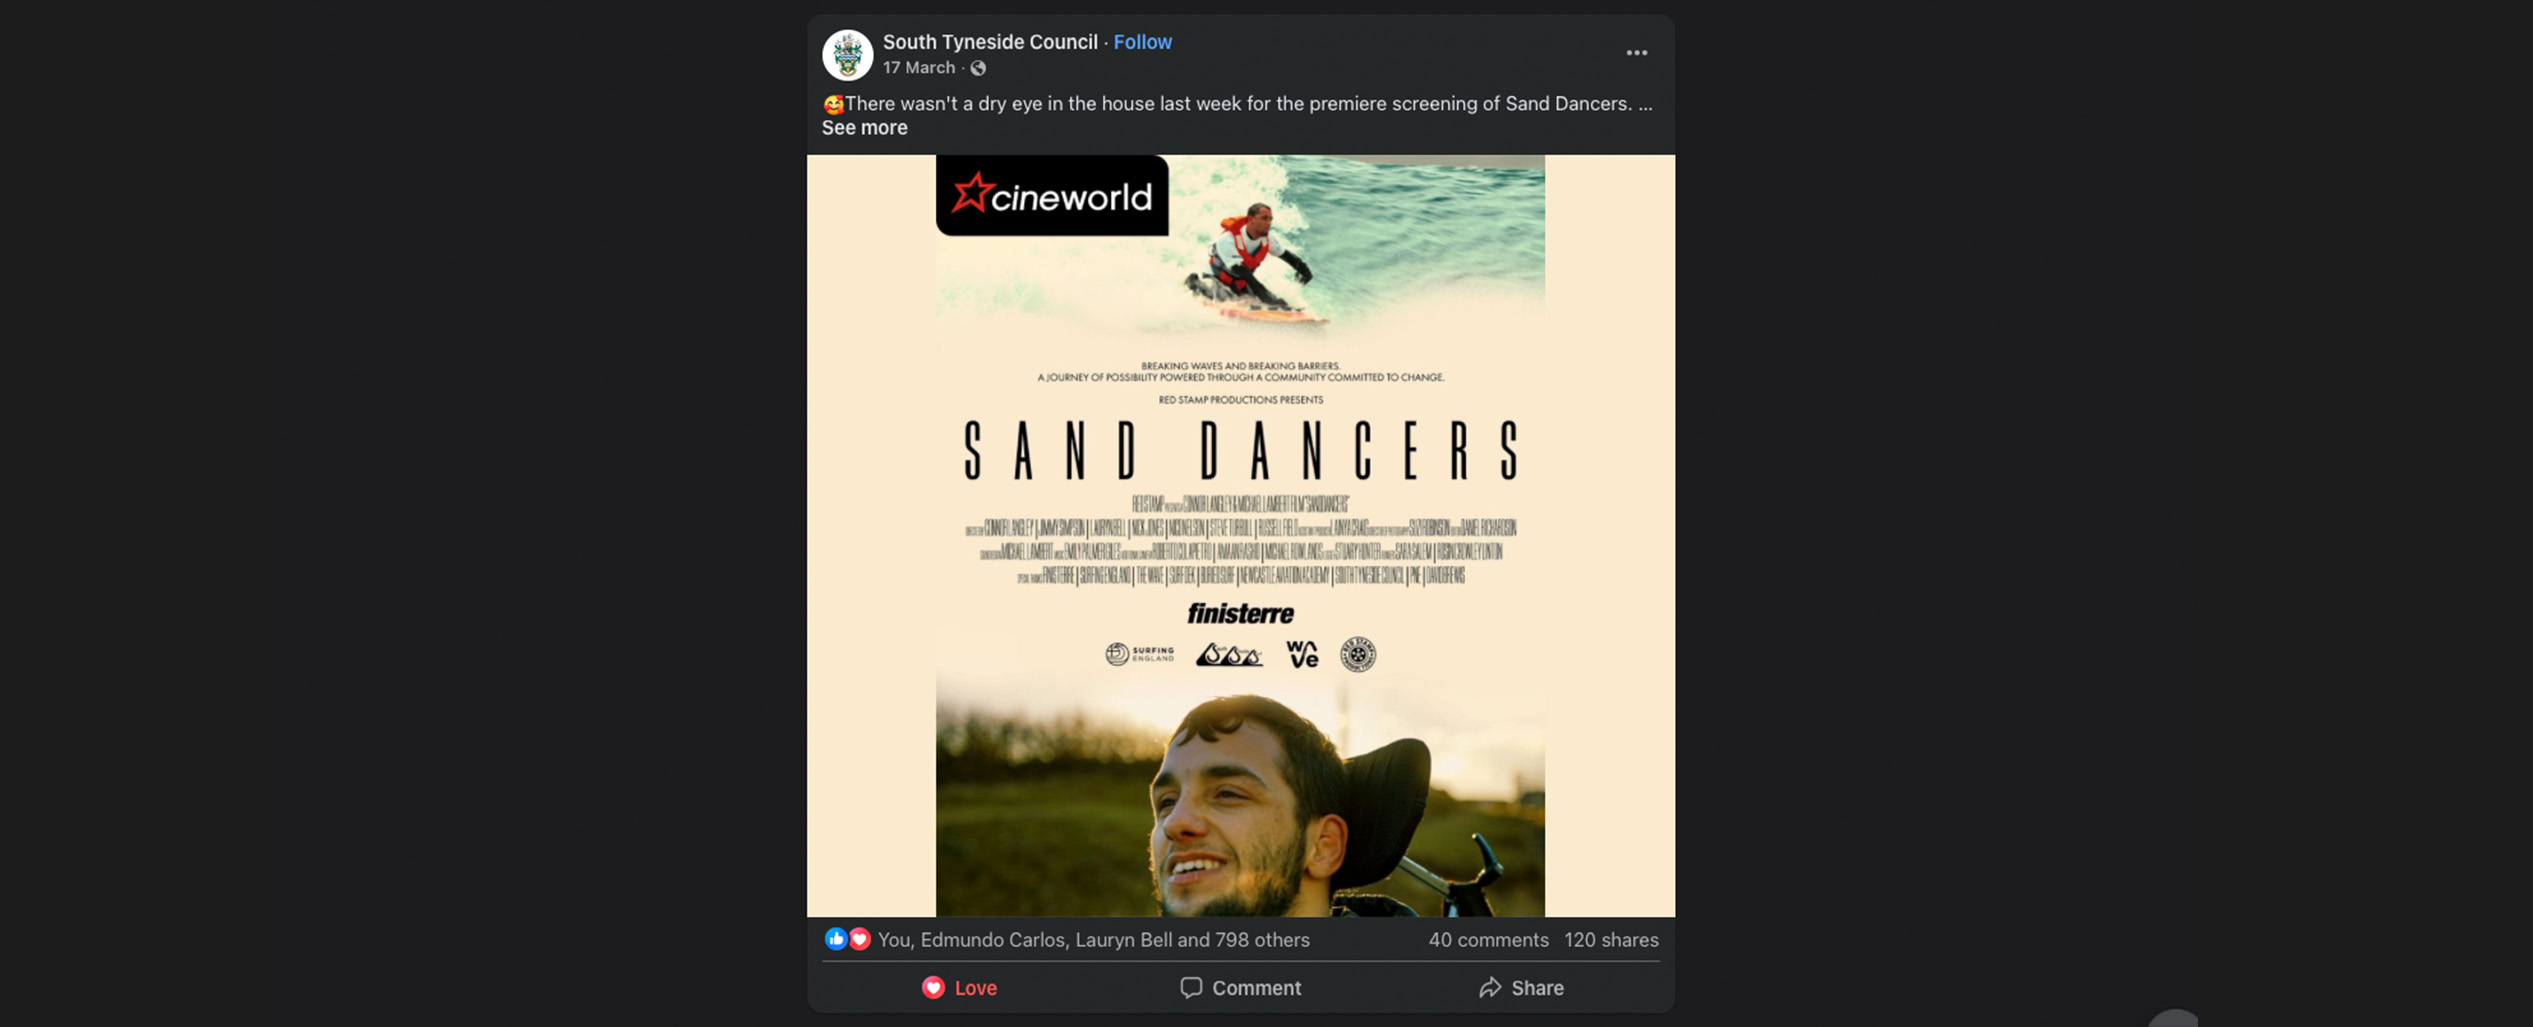
Task: View the 40 comments
Action: point(1488,940)
